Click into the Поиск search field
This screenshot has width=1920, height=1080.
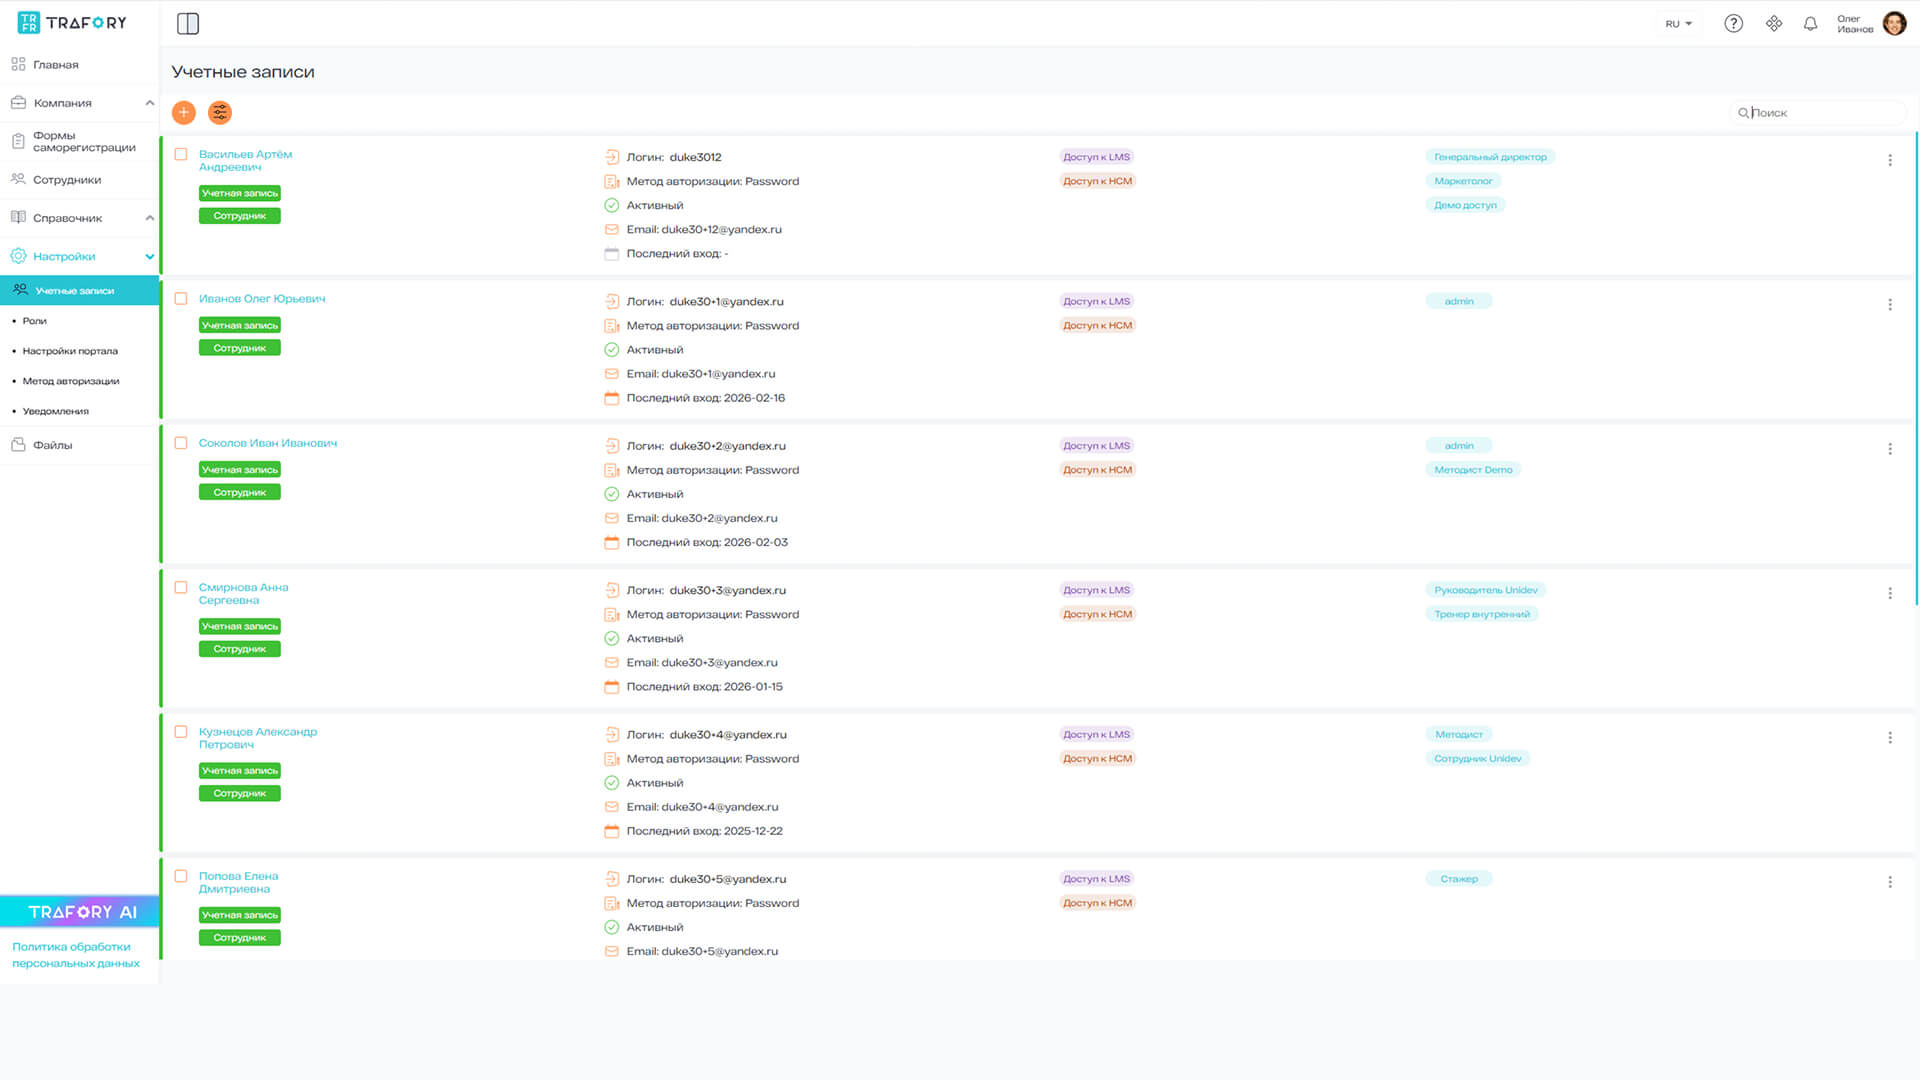[x=1820, y=113]
